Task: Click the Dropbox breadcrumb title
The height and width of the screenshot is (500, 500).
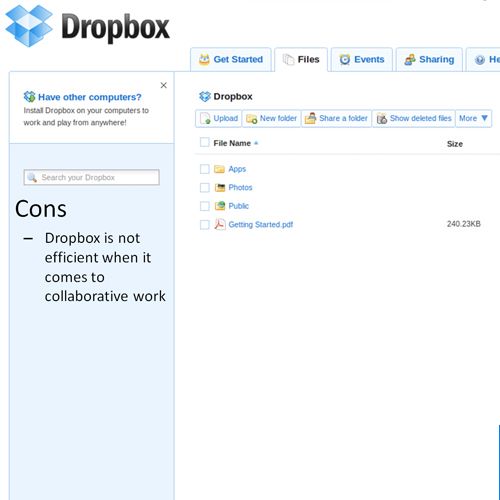Action: point(233,97)
